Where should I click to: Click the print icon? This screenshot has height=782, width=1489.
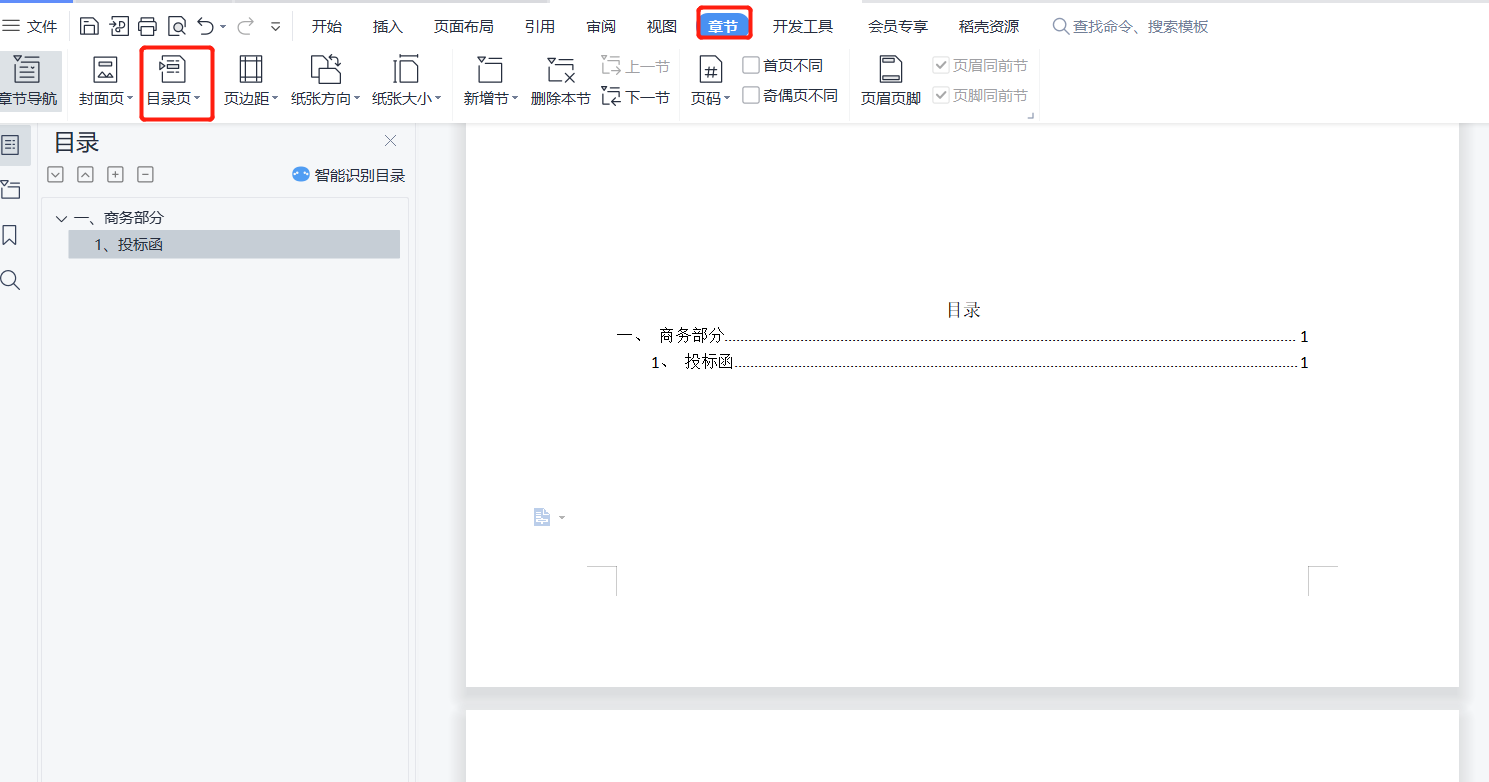point(148,26)
